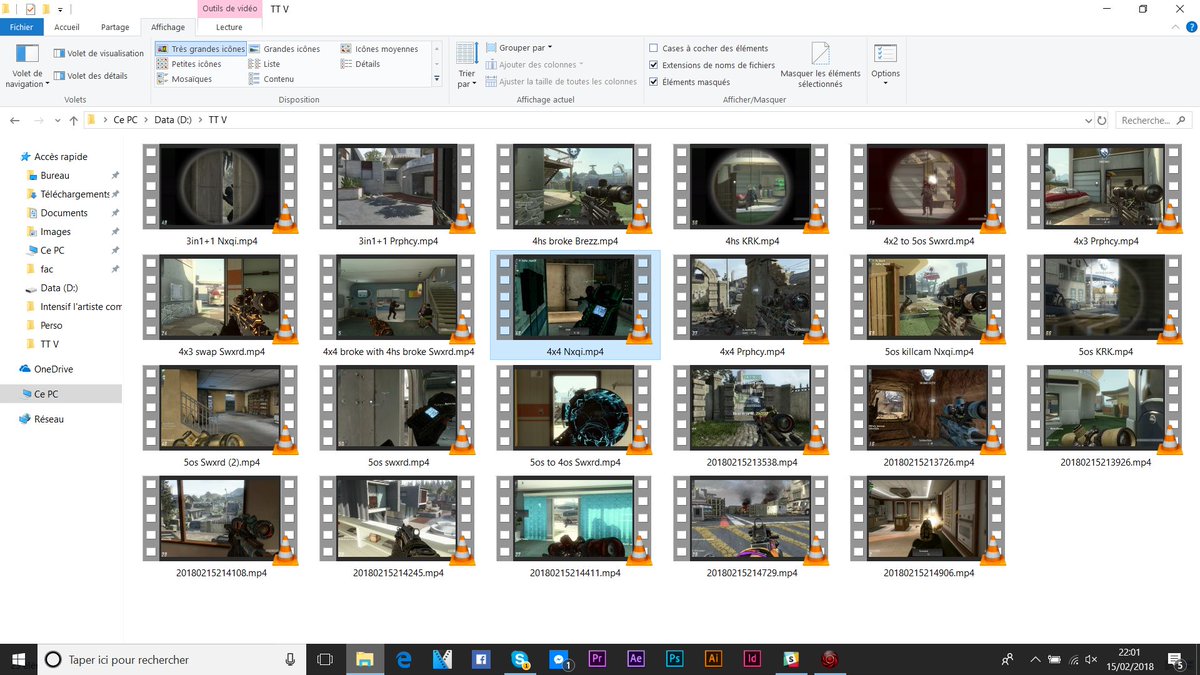Viewport: 1200px width, 675px height.
Task: Select the Contenu layout
Action: (x=271, y=79)
